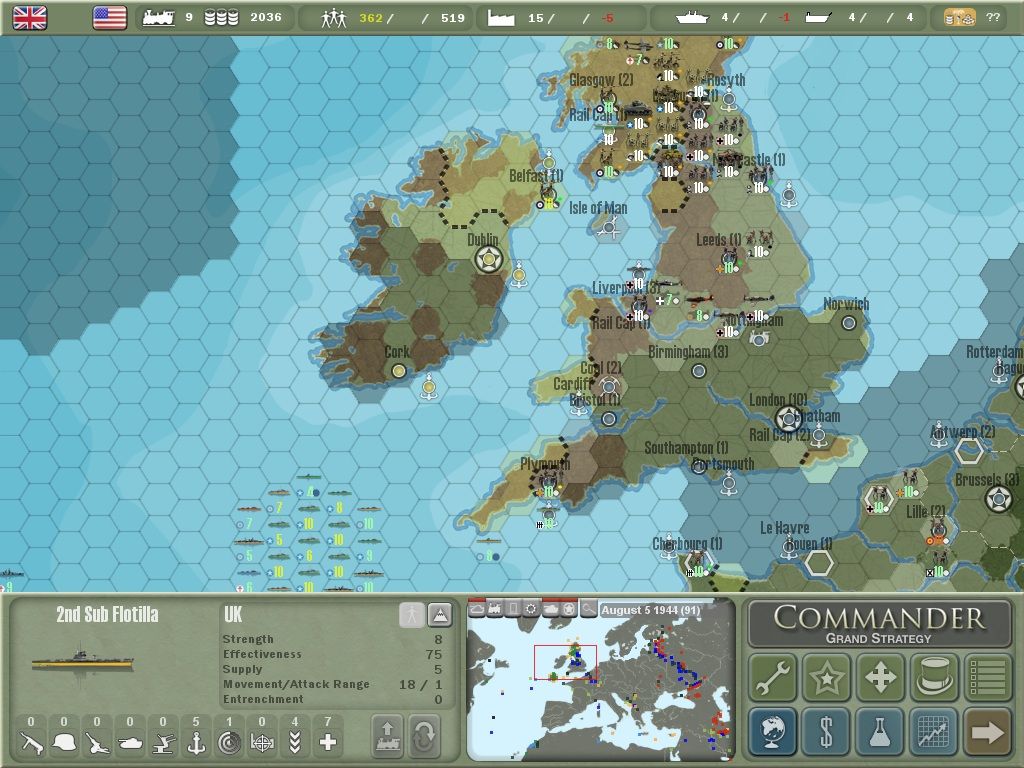Image resolution: width=1024 pixels, height=768 pixels.
Task: Click the warship convoy icon in top bar
Action: (692, 18)
